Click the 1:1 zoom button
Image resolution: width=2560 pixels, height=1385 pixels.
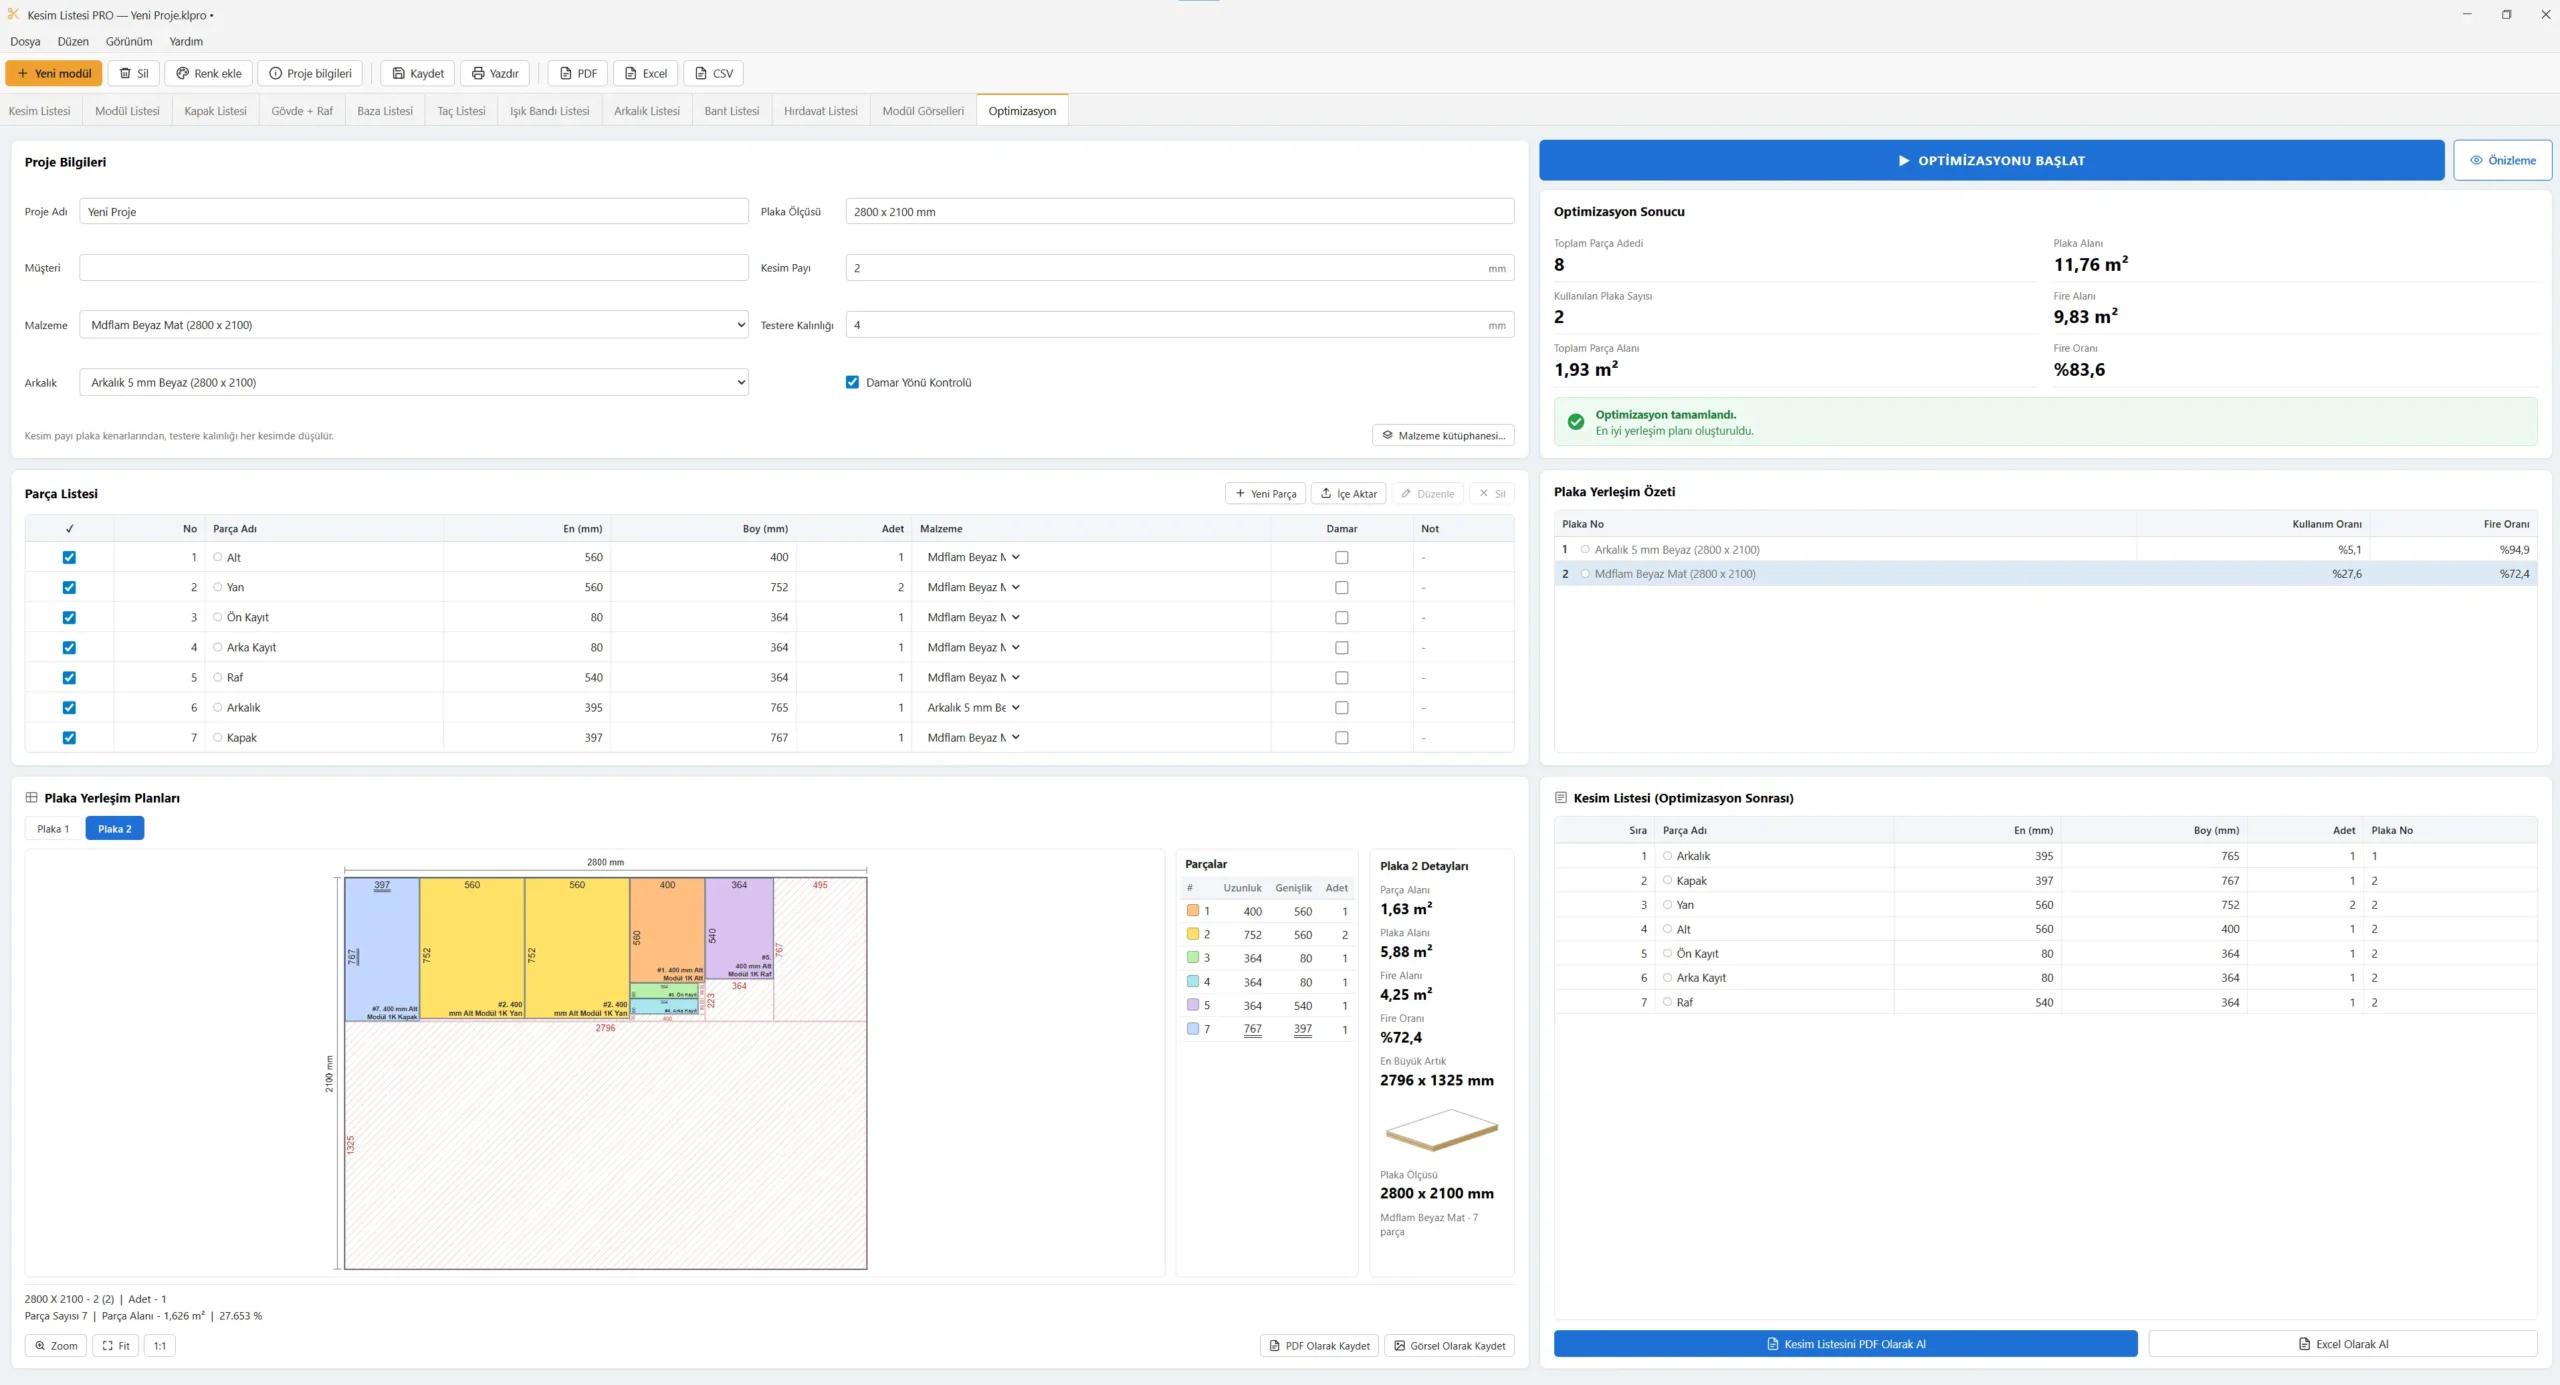point(160,1345)
